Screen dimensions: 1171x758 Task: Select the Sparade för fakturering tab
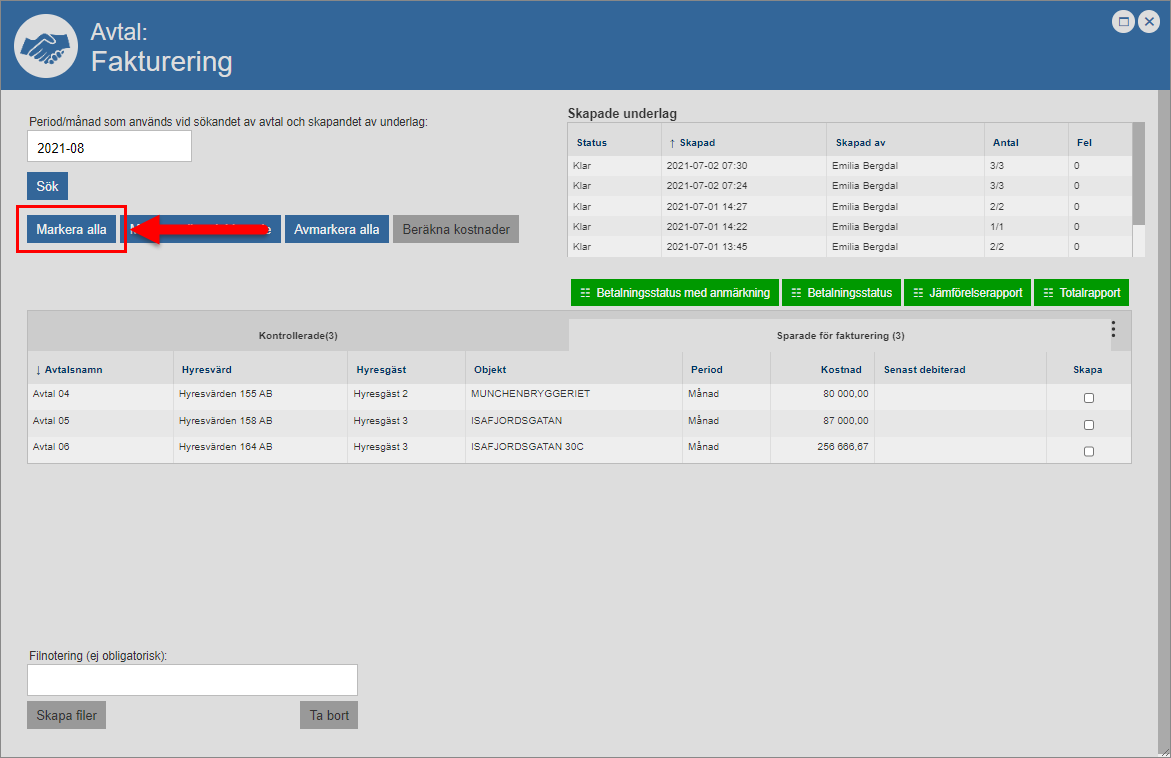pos(840,336)
